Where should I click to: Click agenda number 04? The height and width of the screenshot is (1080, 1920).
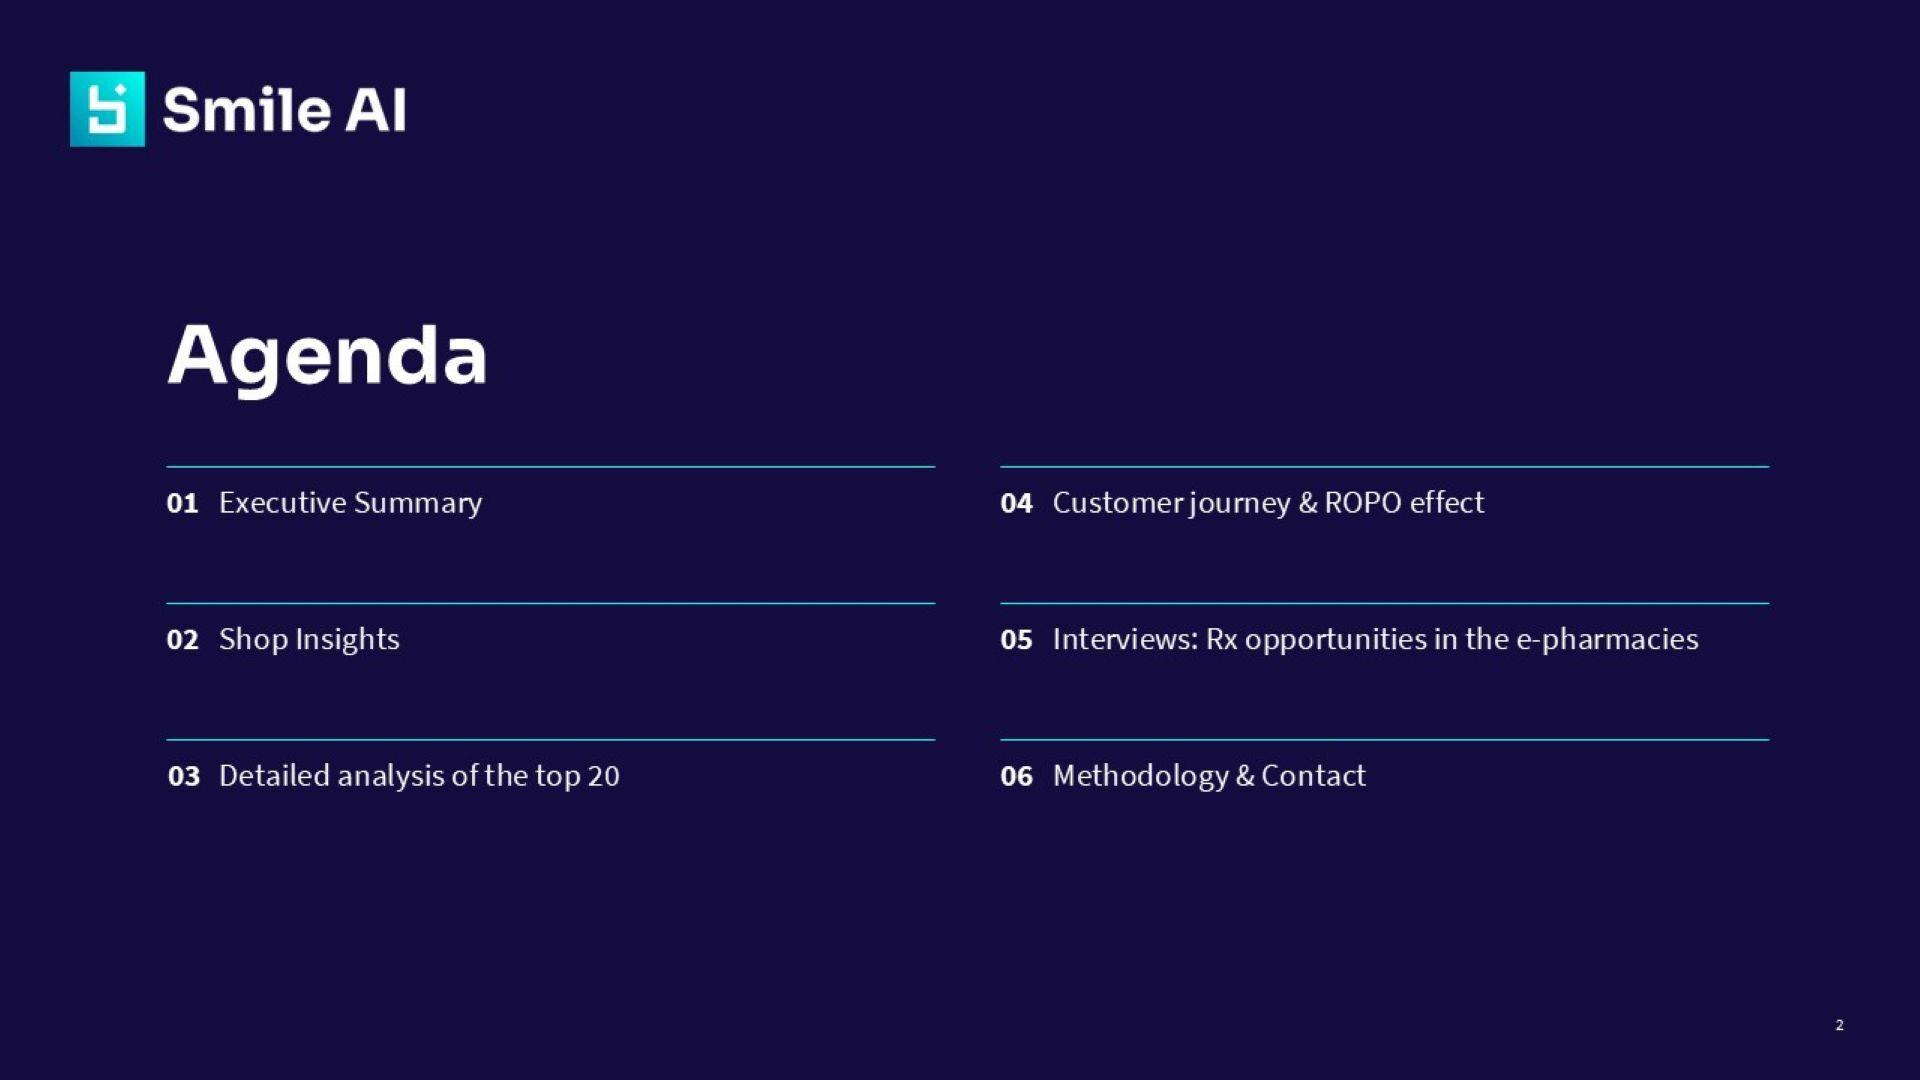coord(1016,503)
